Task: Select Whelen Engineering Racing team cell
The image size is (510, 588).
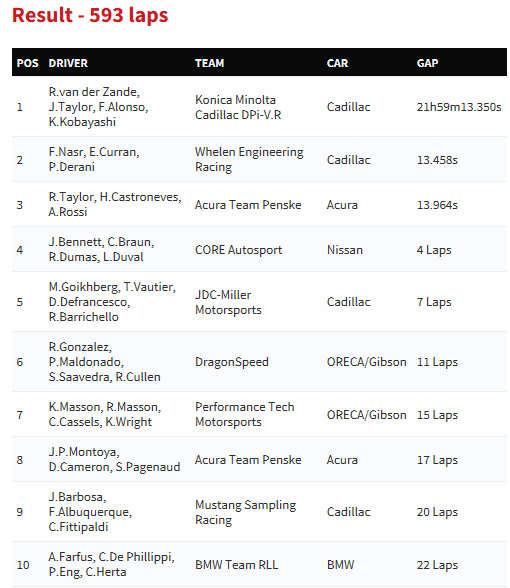Action: click(x=249, y=159)
